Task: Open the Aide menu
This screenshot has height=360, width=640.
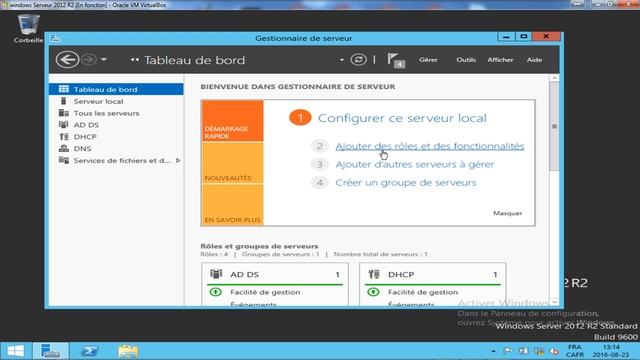Action: click(534, 60)
